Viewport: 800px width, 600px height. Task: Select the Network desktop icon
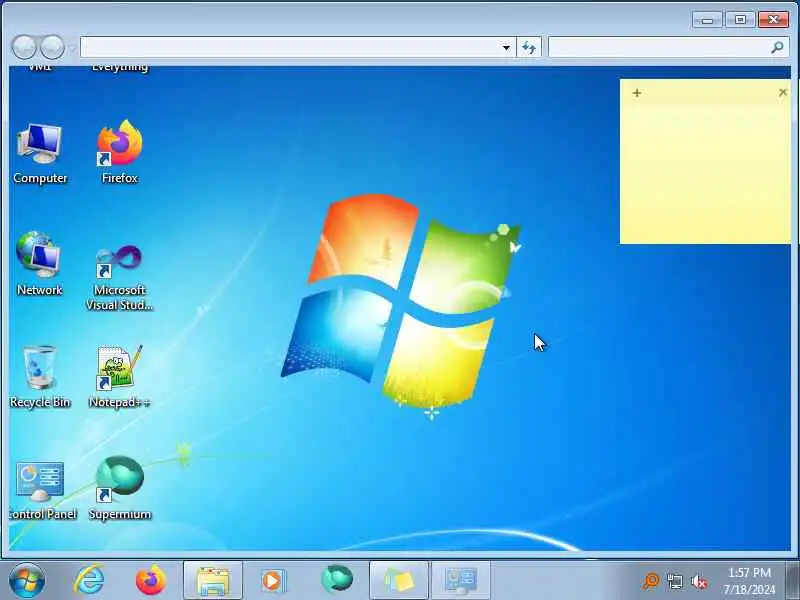(39, 263)
